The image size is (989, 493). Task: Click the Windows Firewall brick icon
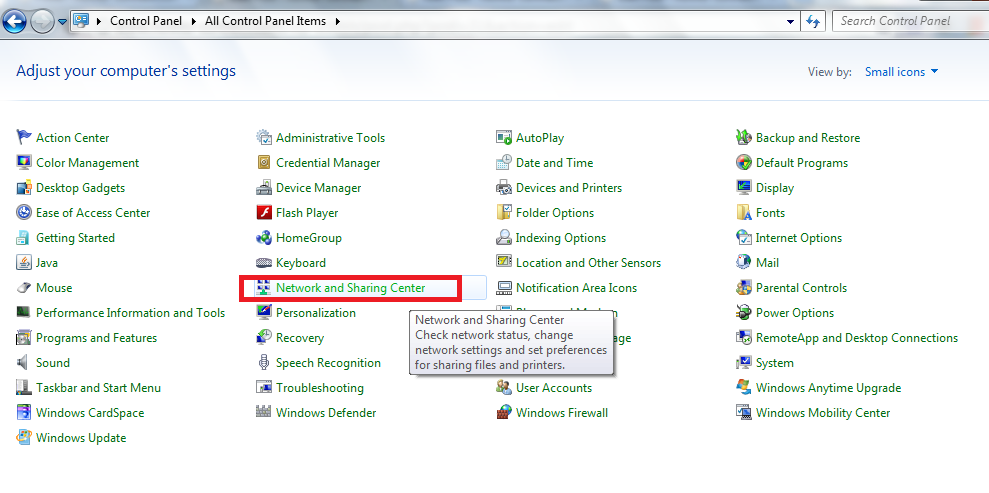[504, 412]
